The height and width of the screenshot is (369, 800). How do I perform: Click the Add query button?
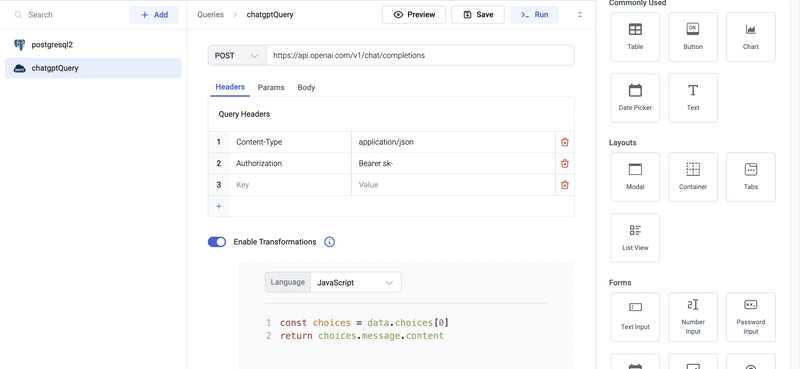click(154, 15)
